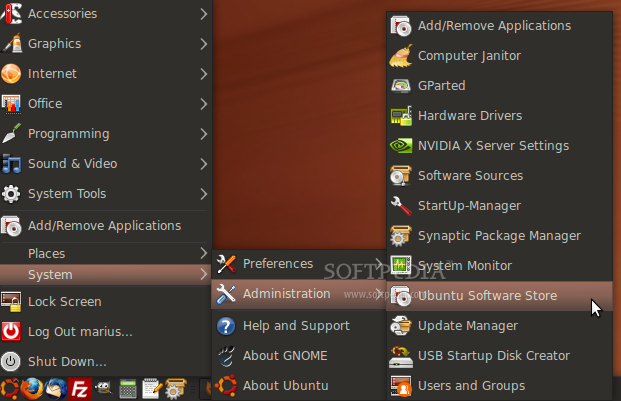This screenshot has height=401, width=621.
Task: Open the text editor panel launcher
Action: coord(152,389)
